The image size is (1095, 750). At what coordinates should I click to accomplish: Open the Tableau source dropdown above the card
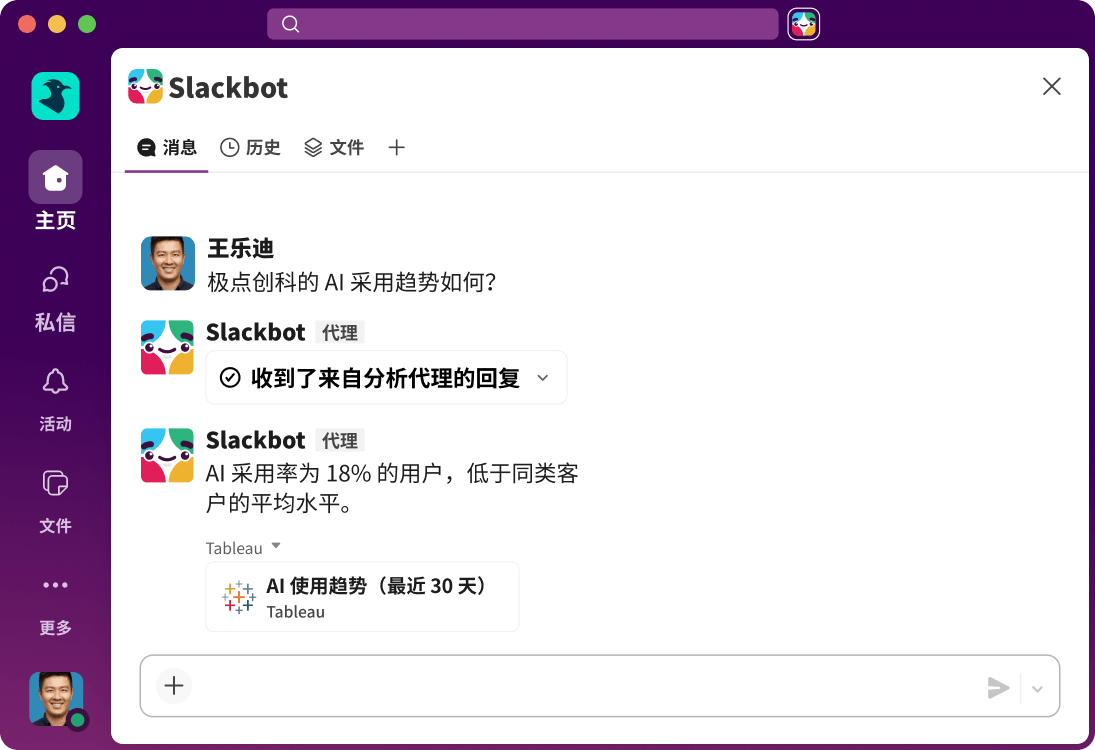242,547
